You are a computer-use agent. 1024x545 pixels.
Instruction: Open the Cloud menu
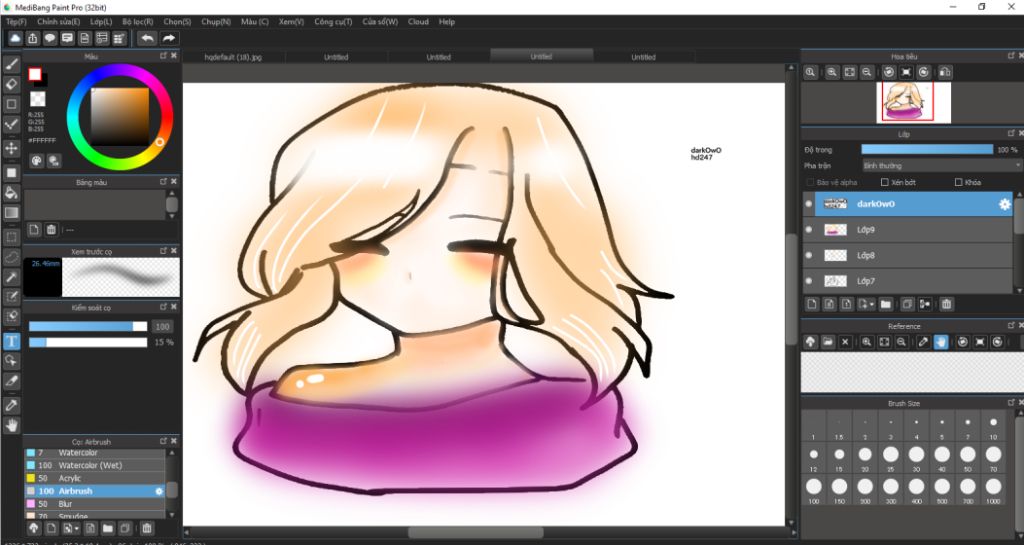(x=418, y=22)
